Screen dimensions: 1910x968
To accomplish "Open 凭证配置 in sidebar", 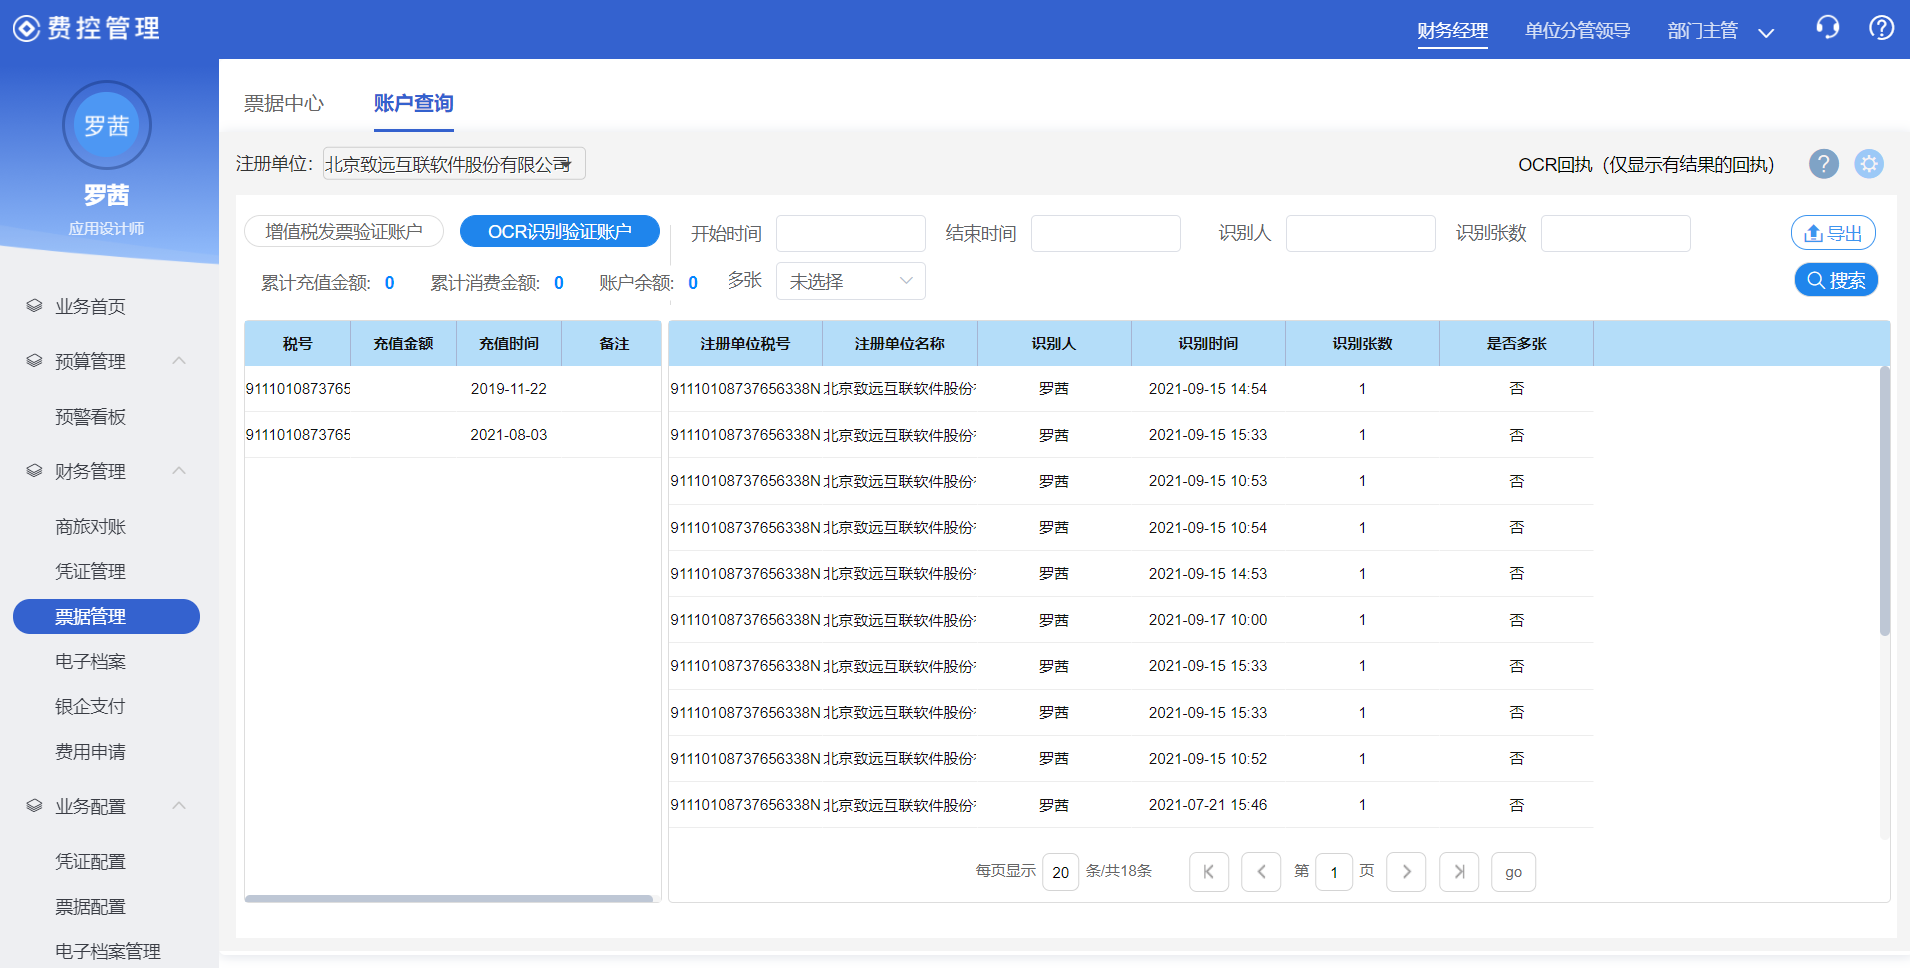I will tap(90, 862).
